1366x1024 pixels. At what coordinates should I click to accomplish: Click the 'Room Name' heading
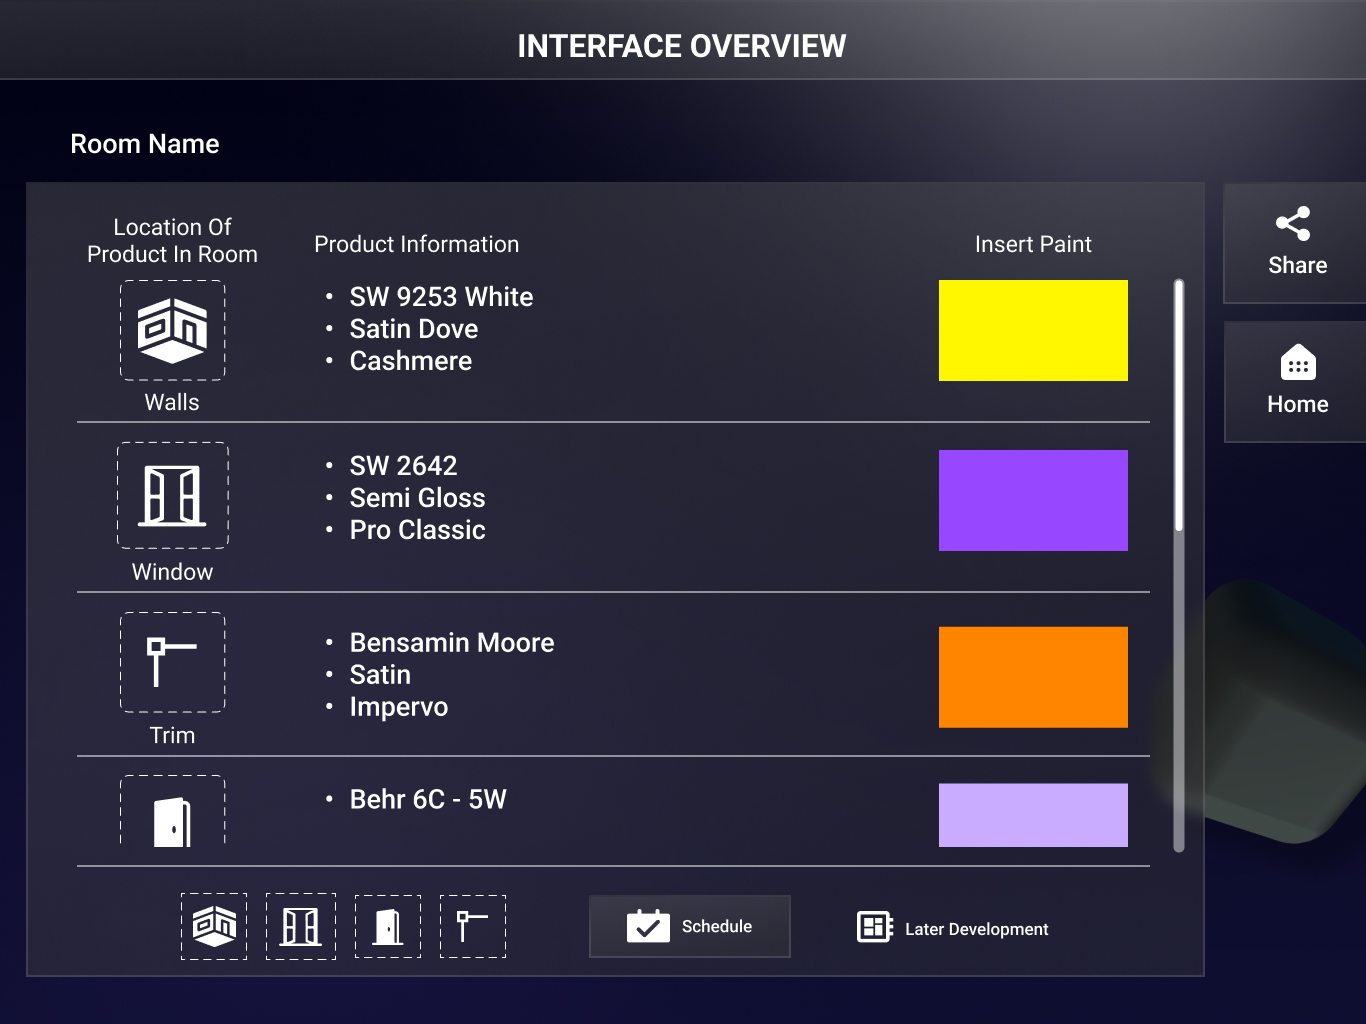pos(145,144)
